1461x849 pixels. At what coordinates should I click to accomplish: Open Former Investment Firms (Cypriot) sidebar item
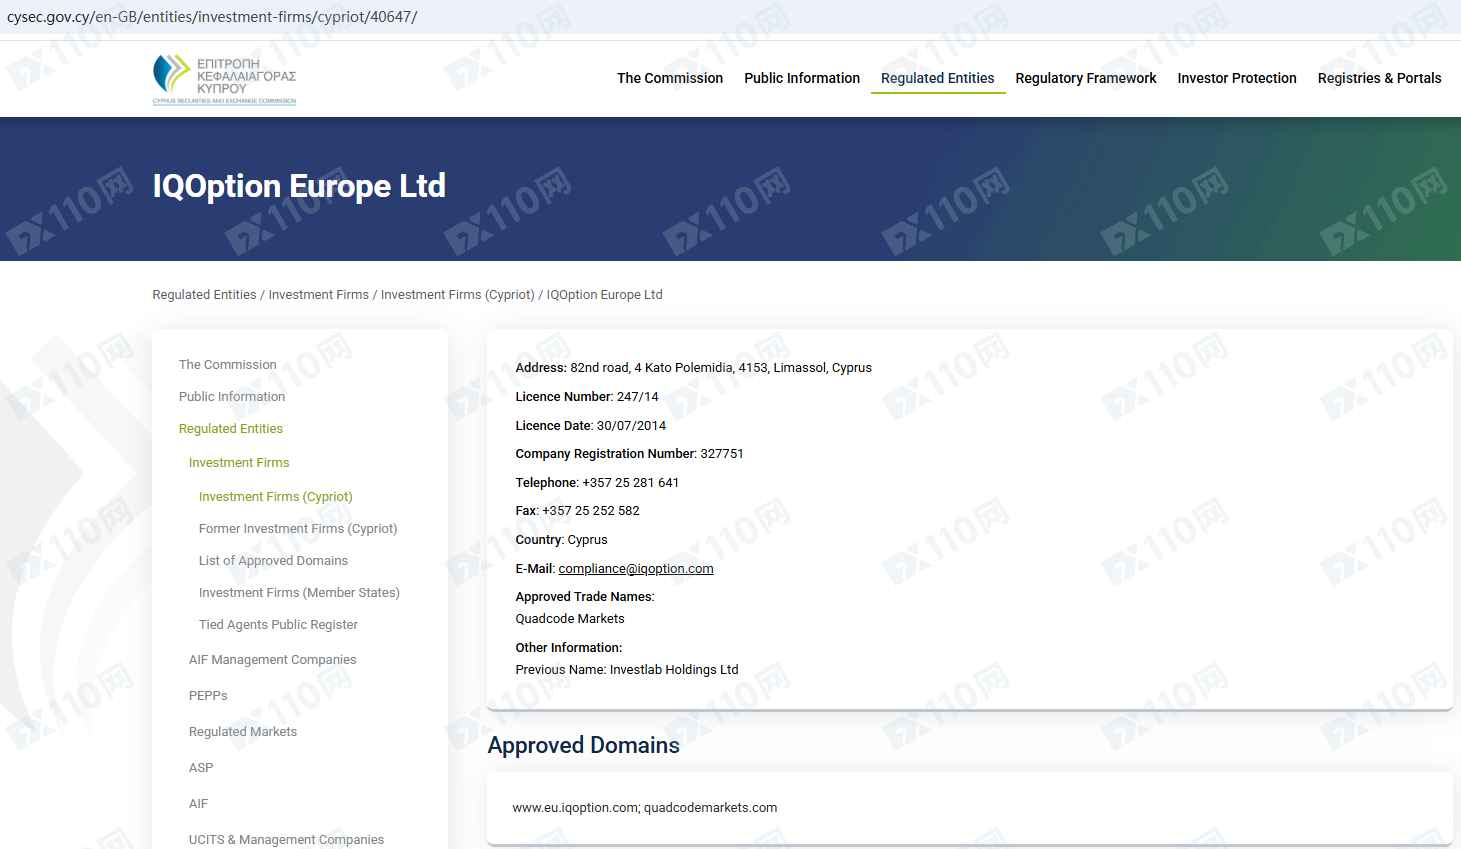297,529
